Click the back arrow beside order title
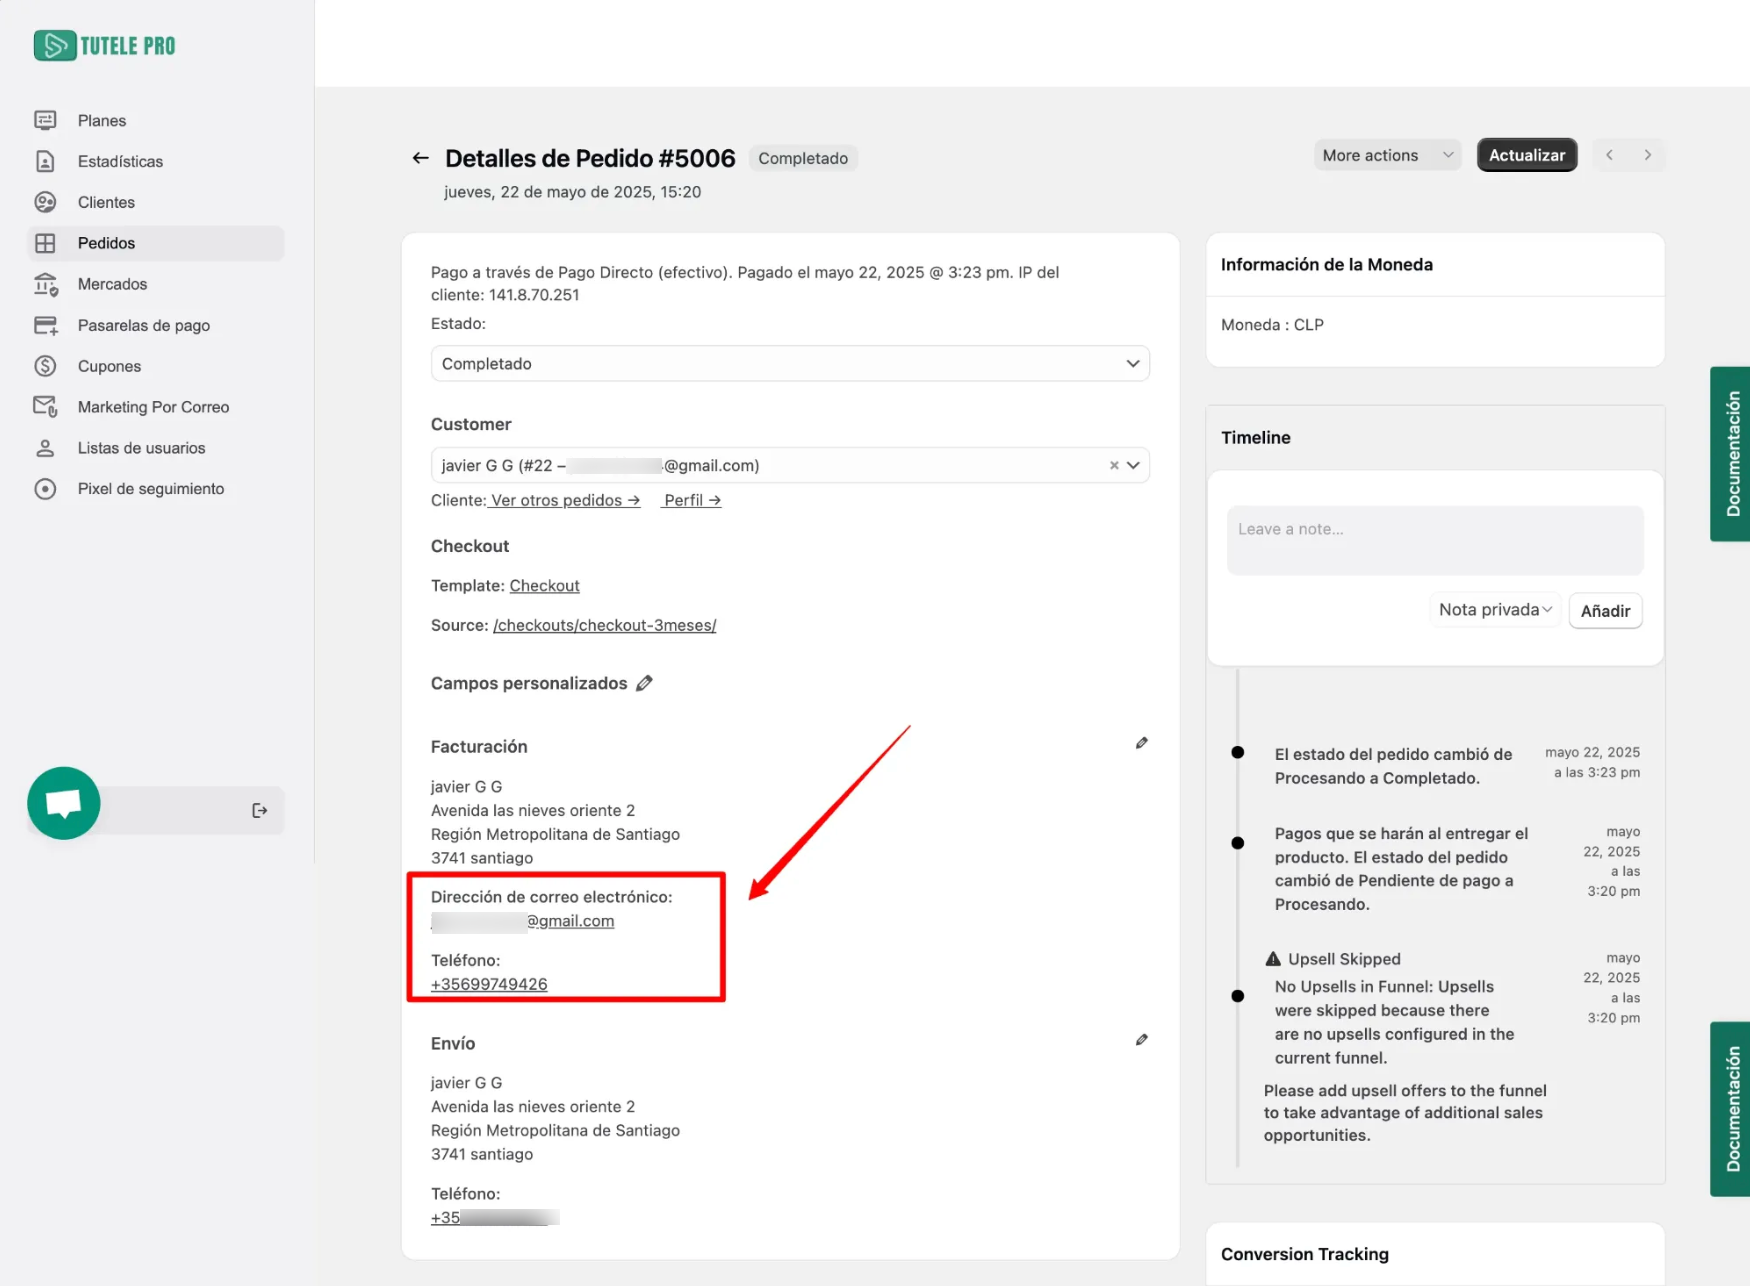The height and width of the screenshot is (1286, 1750). click(420, 158)
